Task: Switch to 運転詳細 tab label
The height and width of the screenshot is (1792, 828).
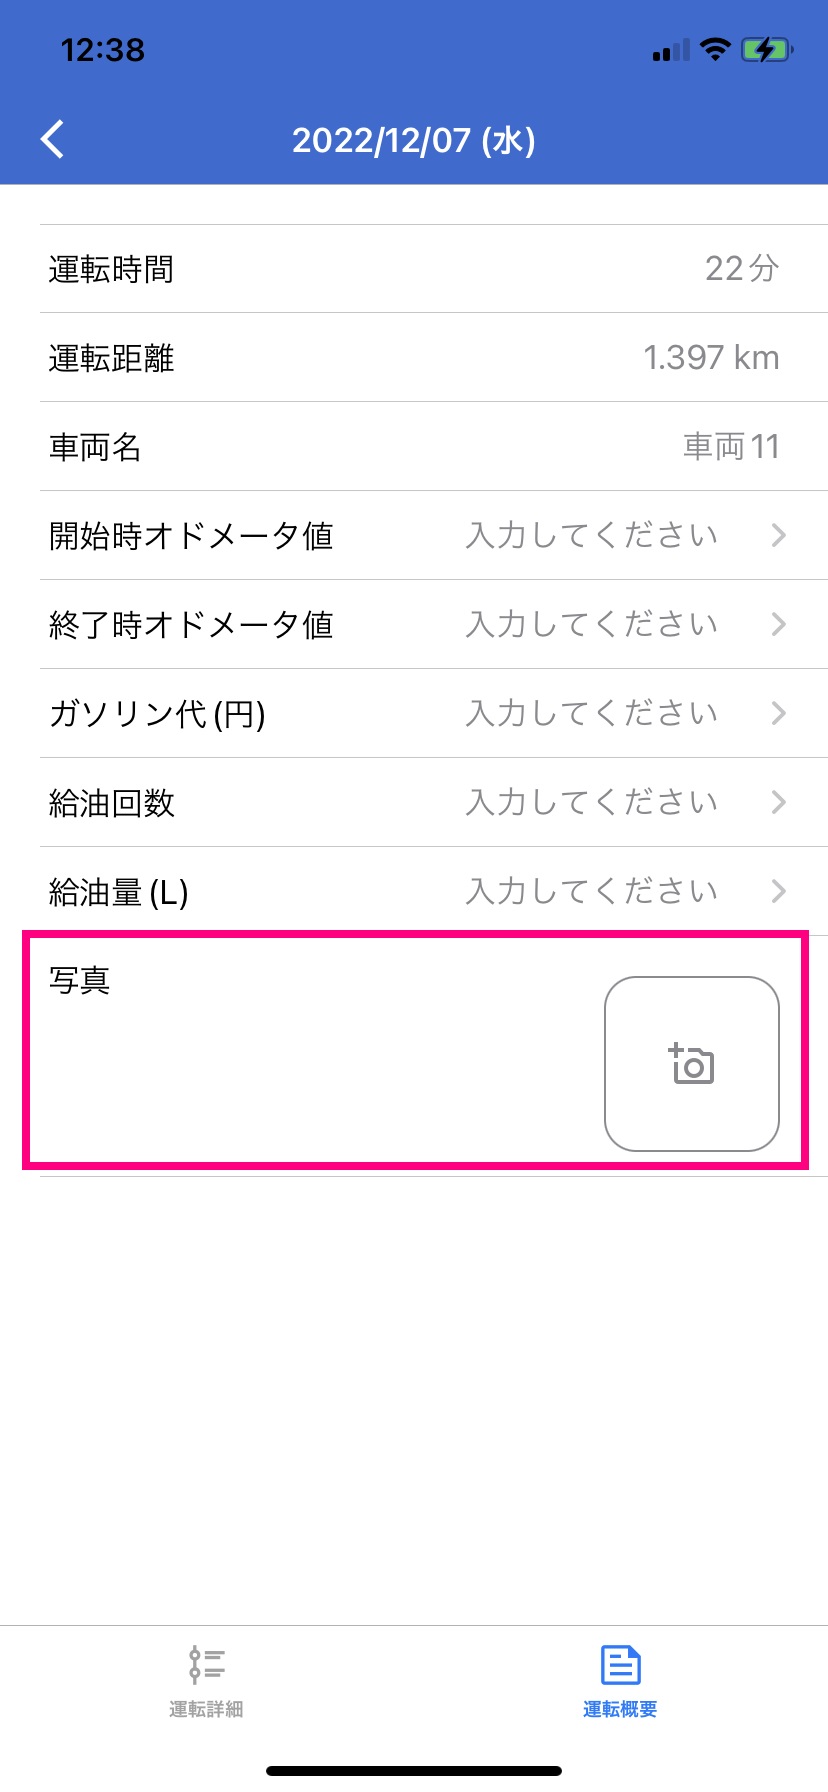Action: point(206,1709)
